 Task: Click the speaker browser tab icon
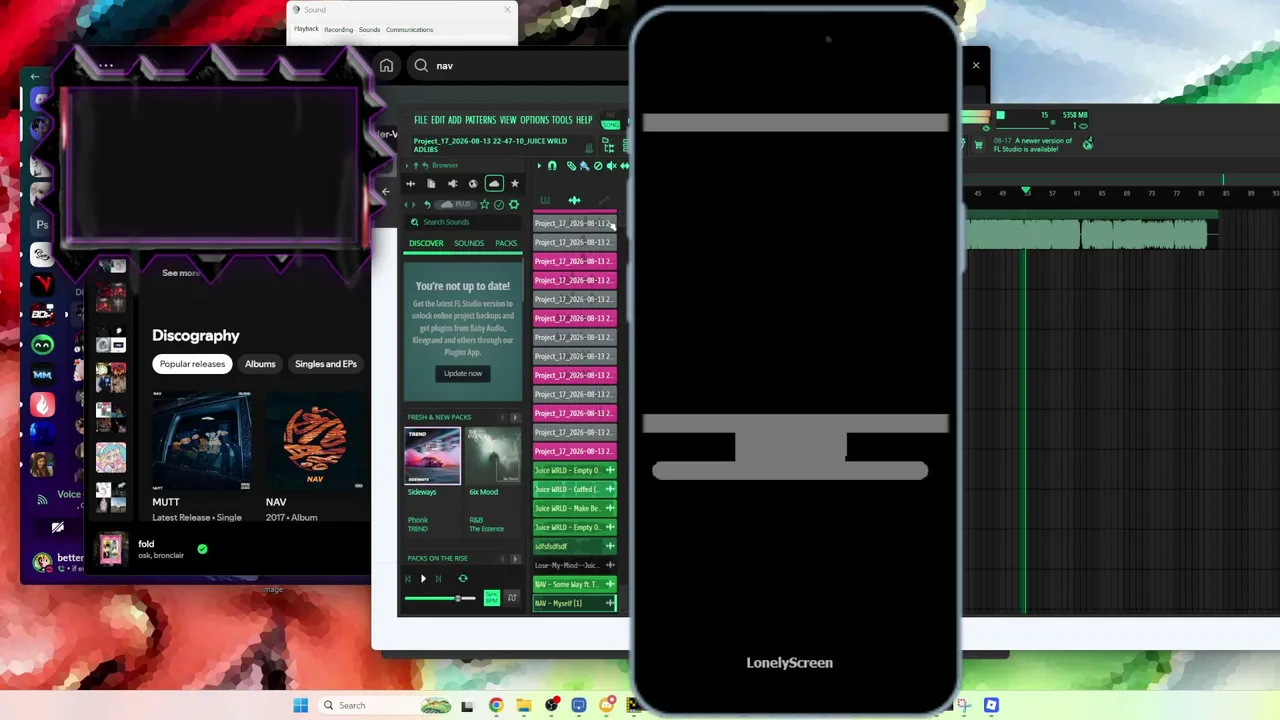[x=452, y=184]
